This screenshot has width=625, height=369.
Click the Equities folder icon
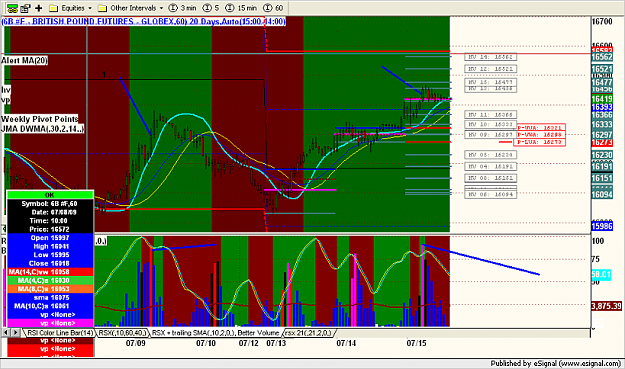point(53,8)
